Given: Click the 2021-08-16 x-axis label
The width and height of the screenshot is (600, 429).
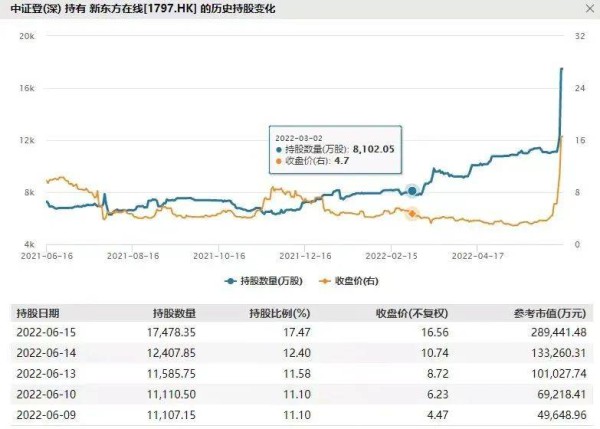Looking at the screenshot, I should click(x=133, y=256).
